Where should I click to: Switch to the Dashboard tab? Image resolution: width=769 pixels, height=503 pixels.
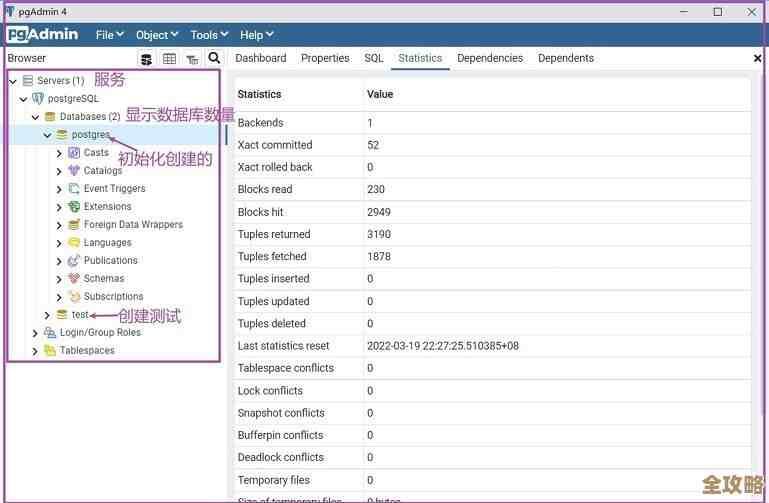pos(261,58)
